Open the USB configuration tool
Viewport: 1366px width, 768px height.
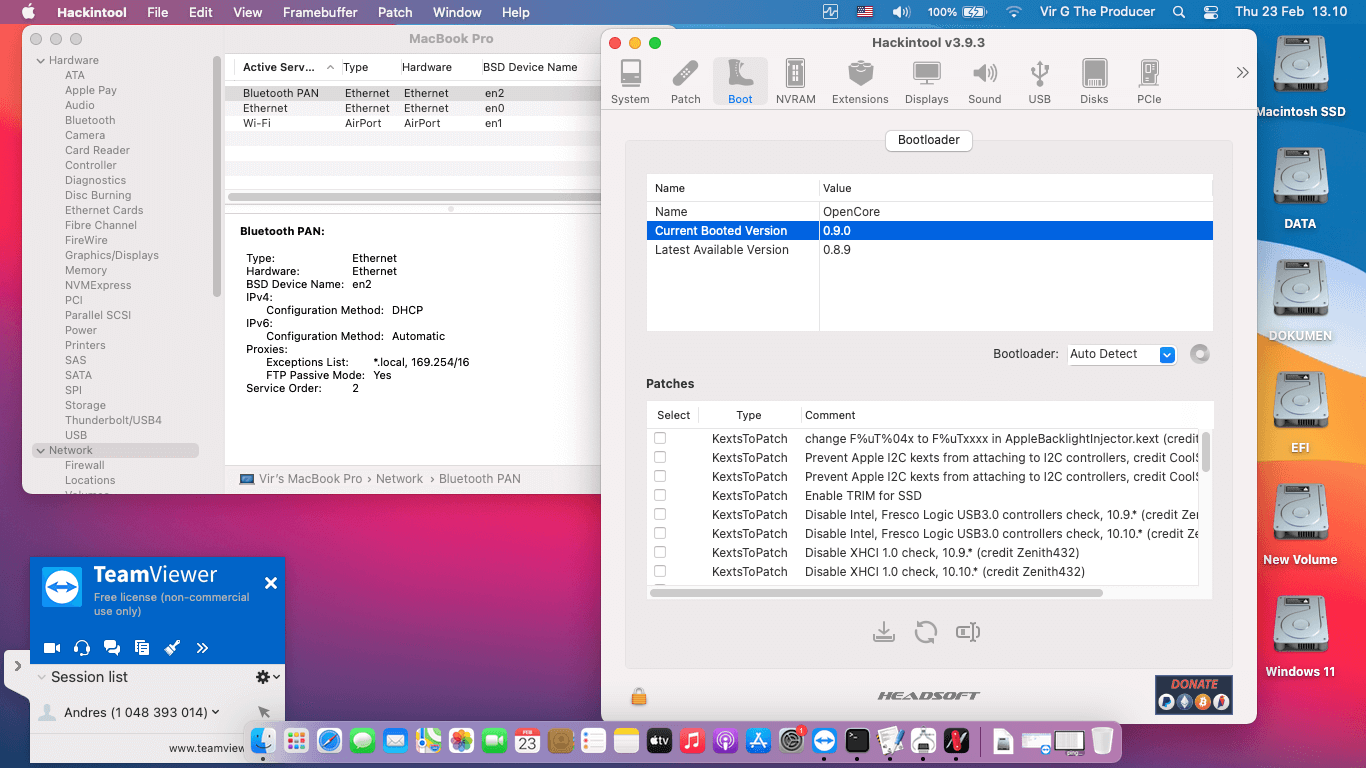click(1040, 80)
